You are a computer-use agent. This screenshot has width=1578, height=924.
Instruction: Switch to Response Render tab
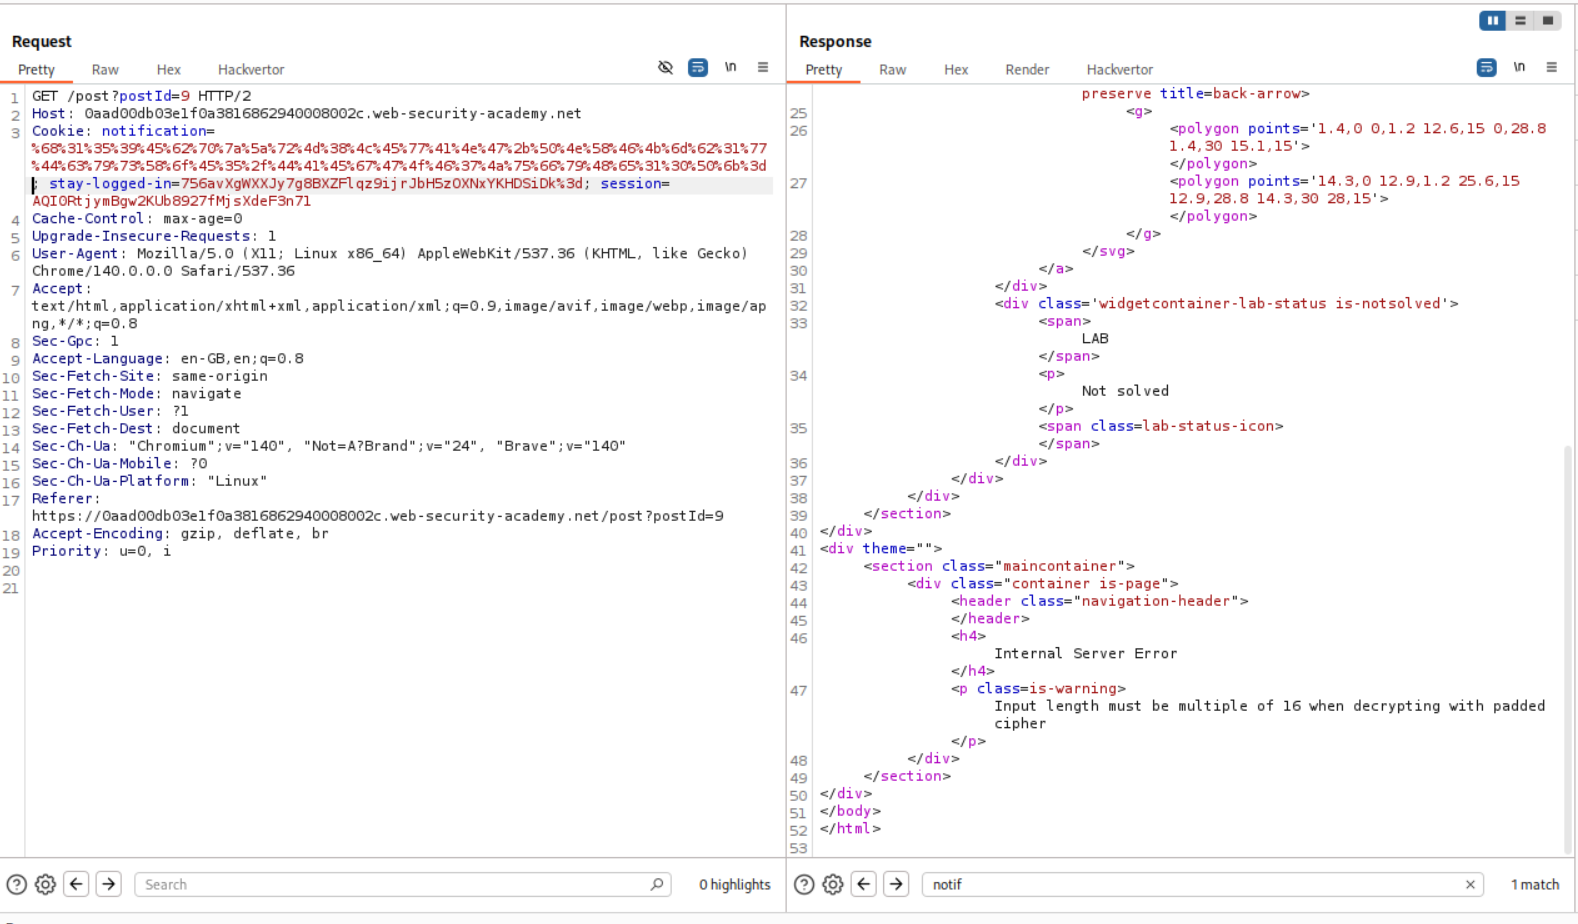1027,70
